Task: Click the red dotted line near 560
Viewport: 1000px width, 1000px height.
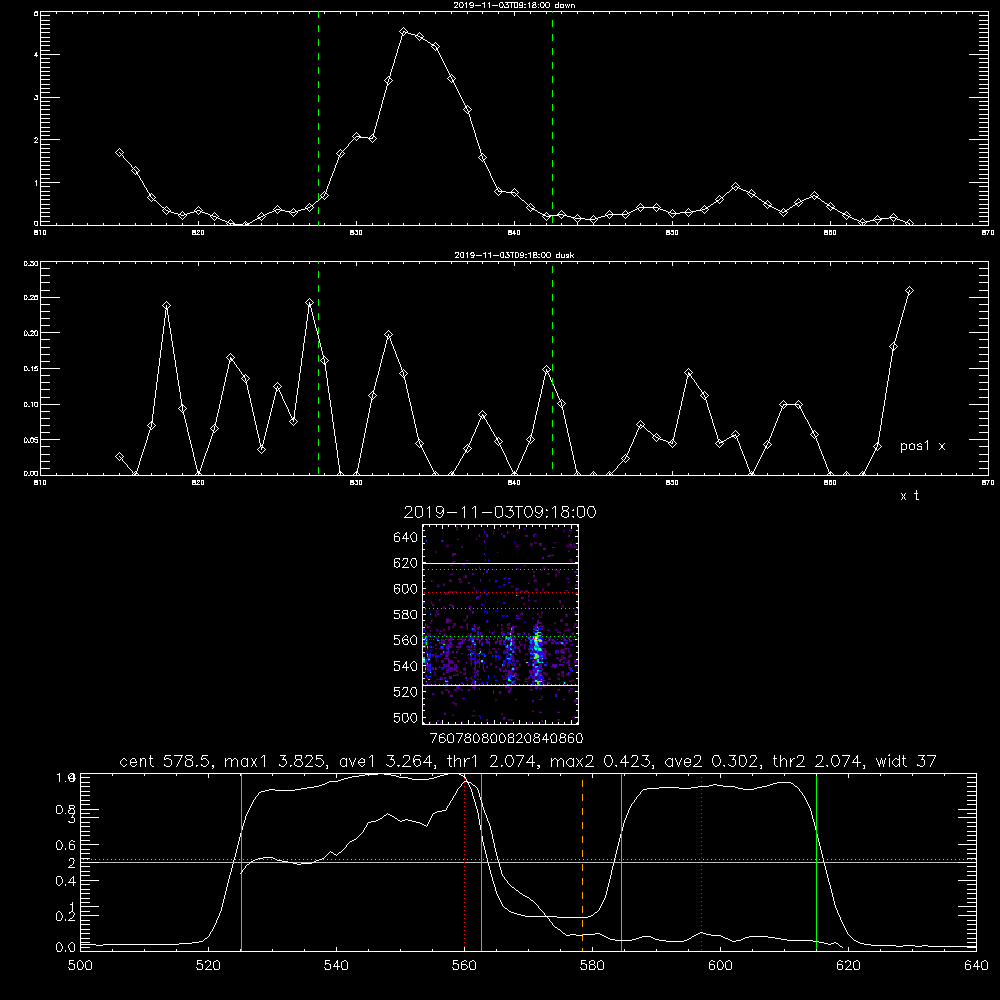Action: pos(464,862)
